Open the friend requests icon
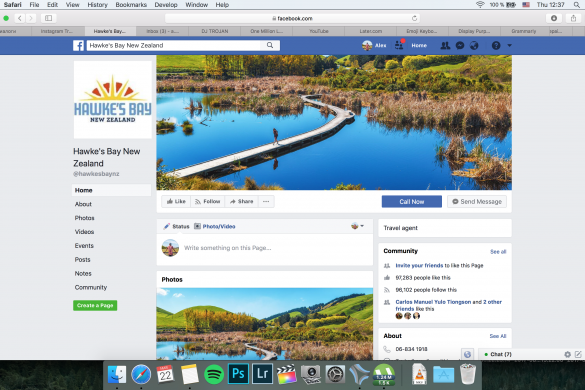585x390 pixels. (445, 46)
